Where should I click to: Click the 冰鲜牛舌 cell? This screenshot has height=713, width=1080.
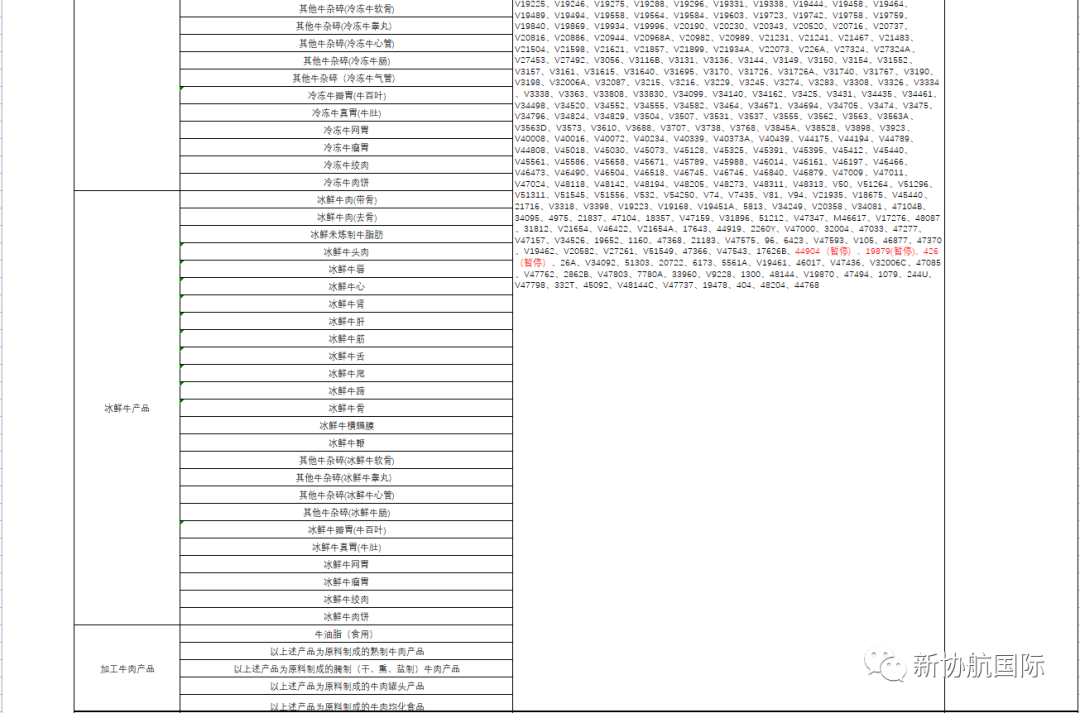pyautogui.click(x=346, y=356)
